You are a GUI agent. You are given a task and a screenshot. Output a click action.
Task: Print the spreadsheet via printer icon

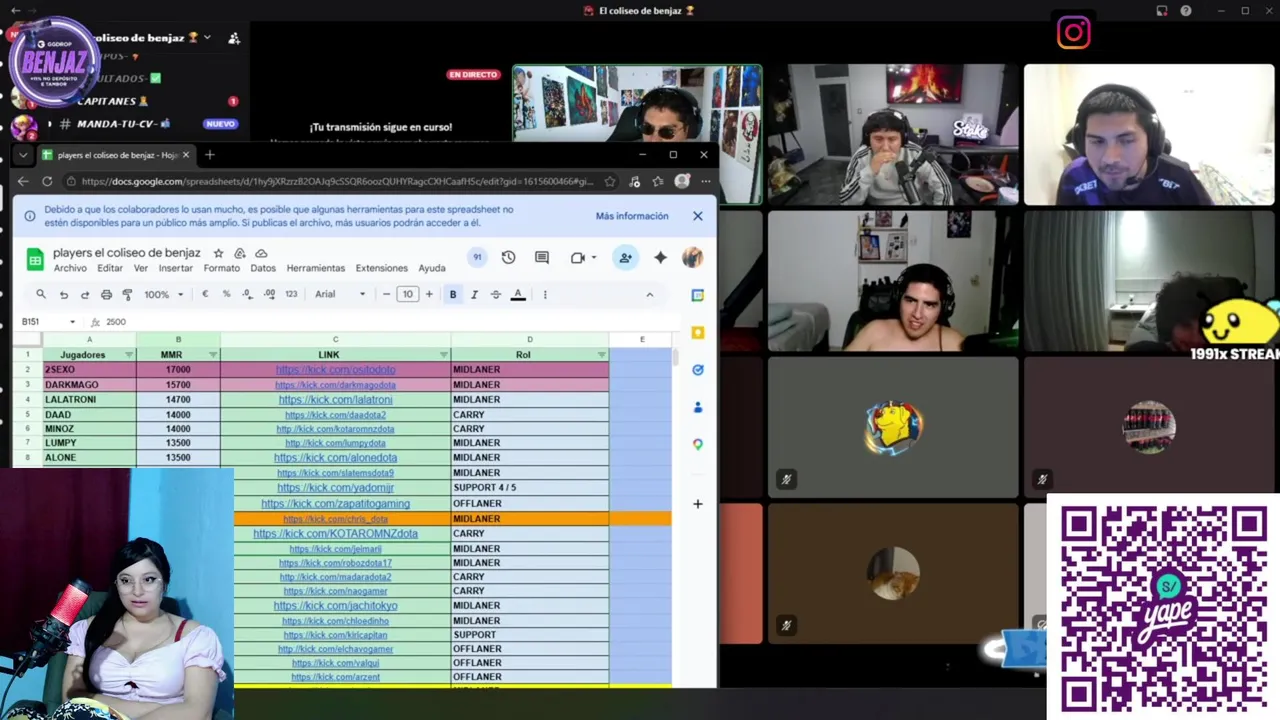coord(106,294)
